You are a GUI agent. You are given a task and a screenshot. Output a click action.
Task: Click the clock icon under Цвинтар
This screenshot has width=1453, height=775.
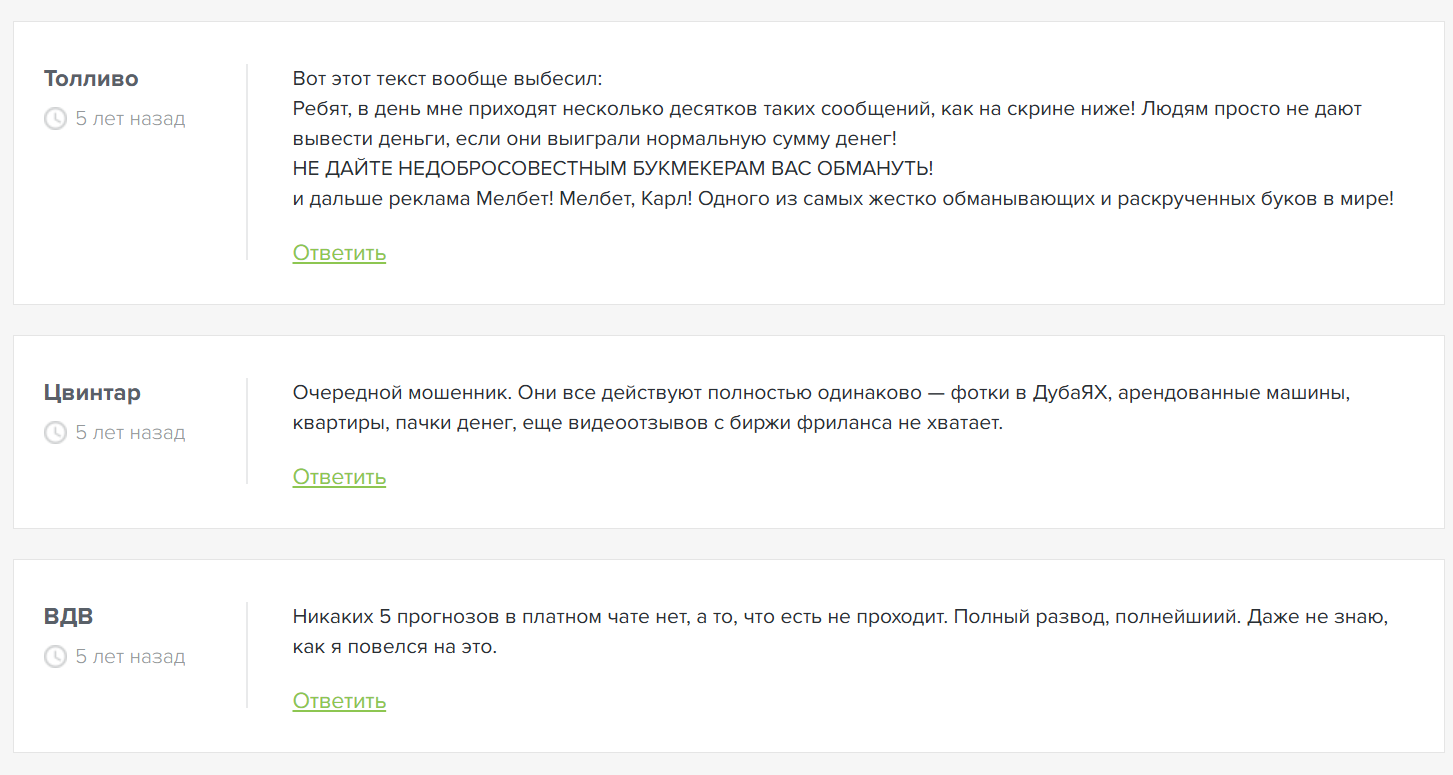click(55, 433)
